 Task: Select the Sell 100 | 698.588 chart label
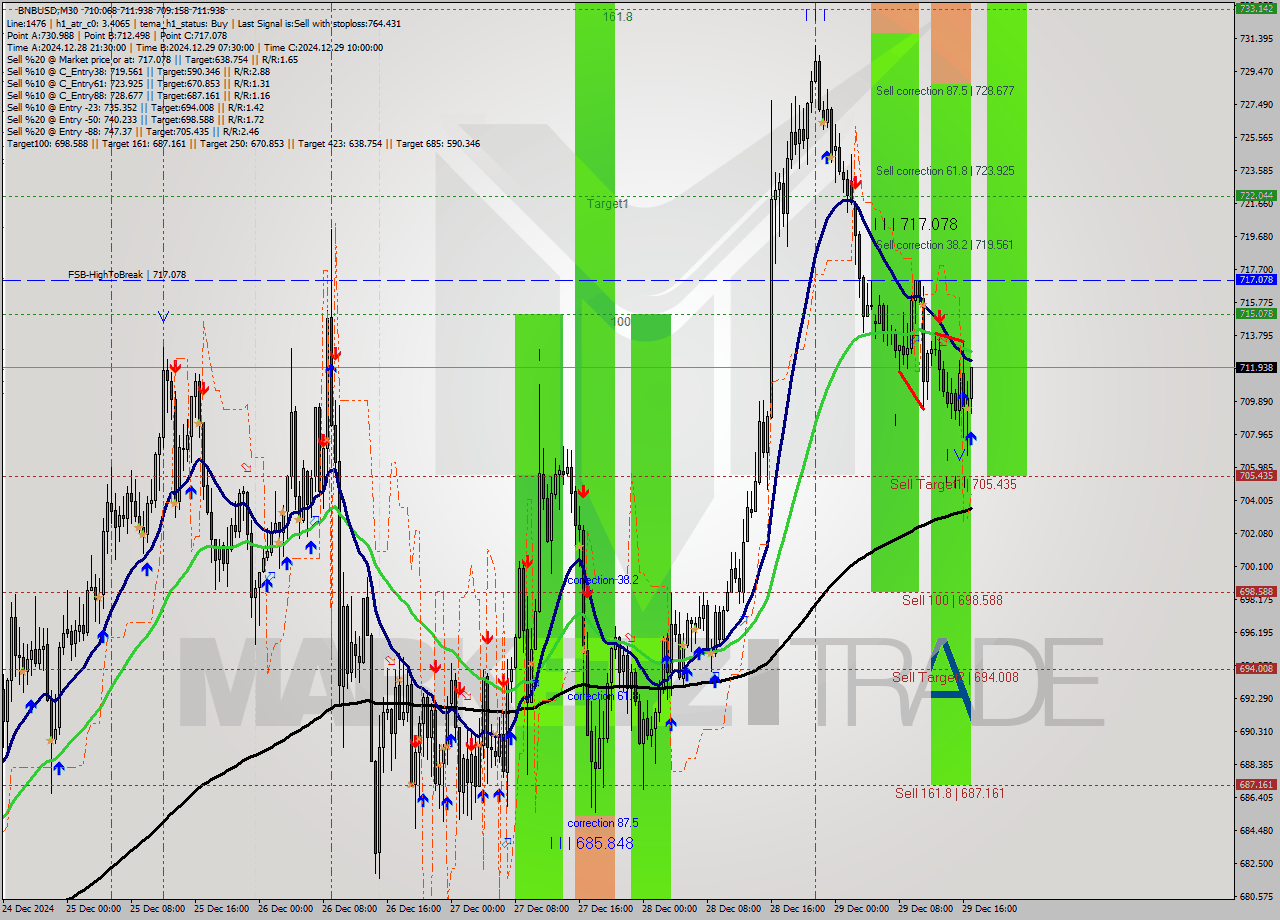[952, 600]
